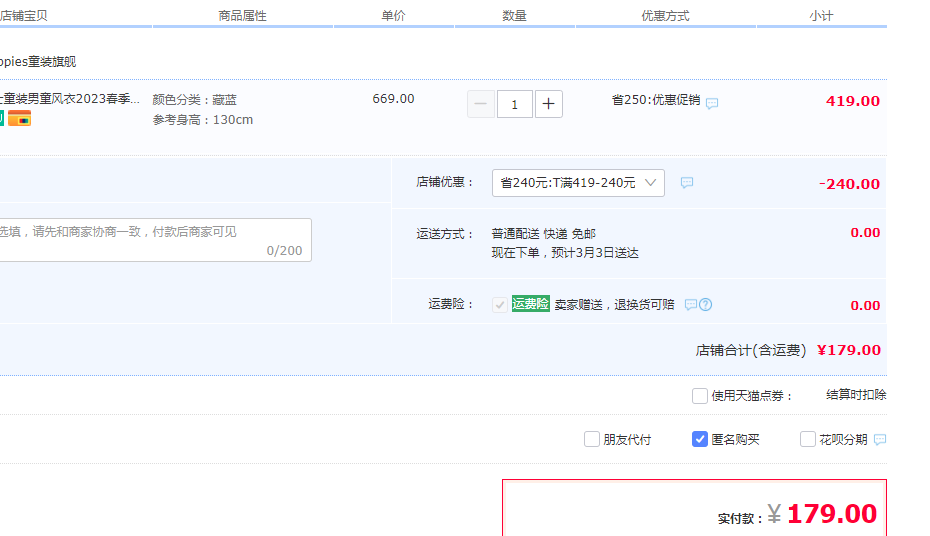This screenshot has width=930, height=536.
Task: Click the orange card icon under product name
Action: [20, 119]
